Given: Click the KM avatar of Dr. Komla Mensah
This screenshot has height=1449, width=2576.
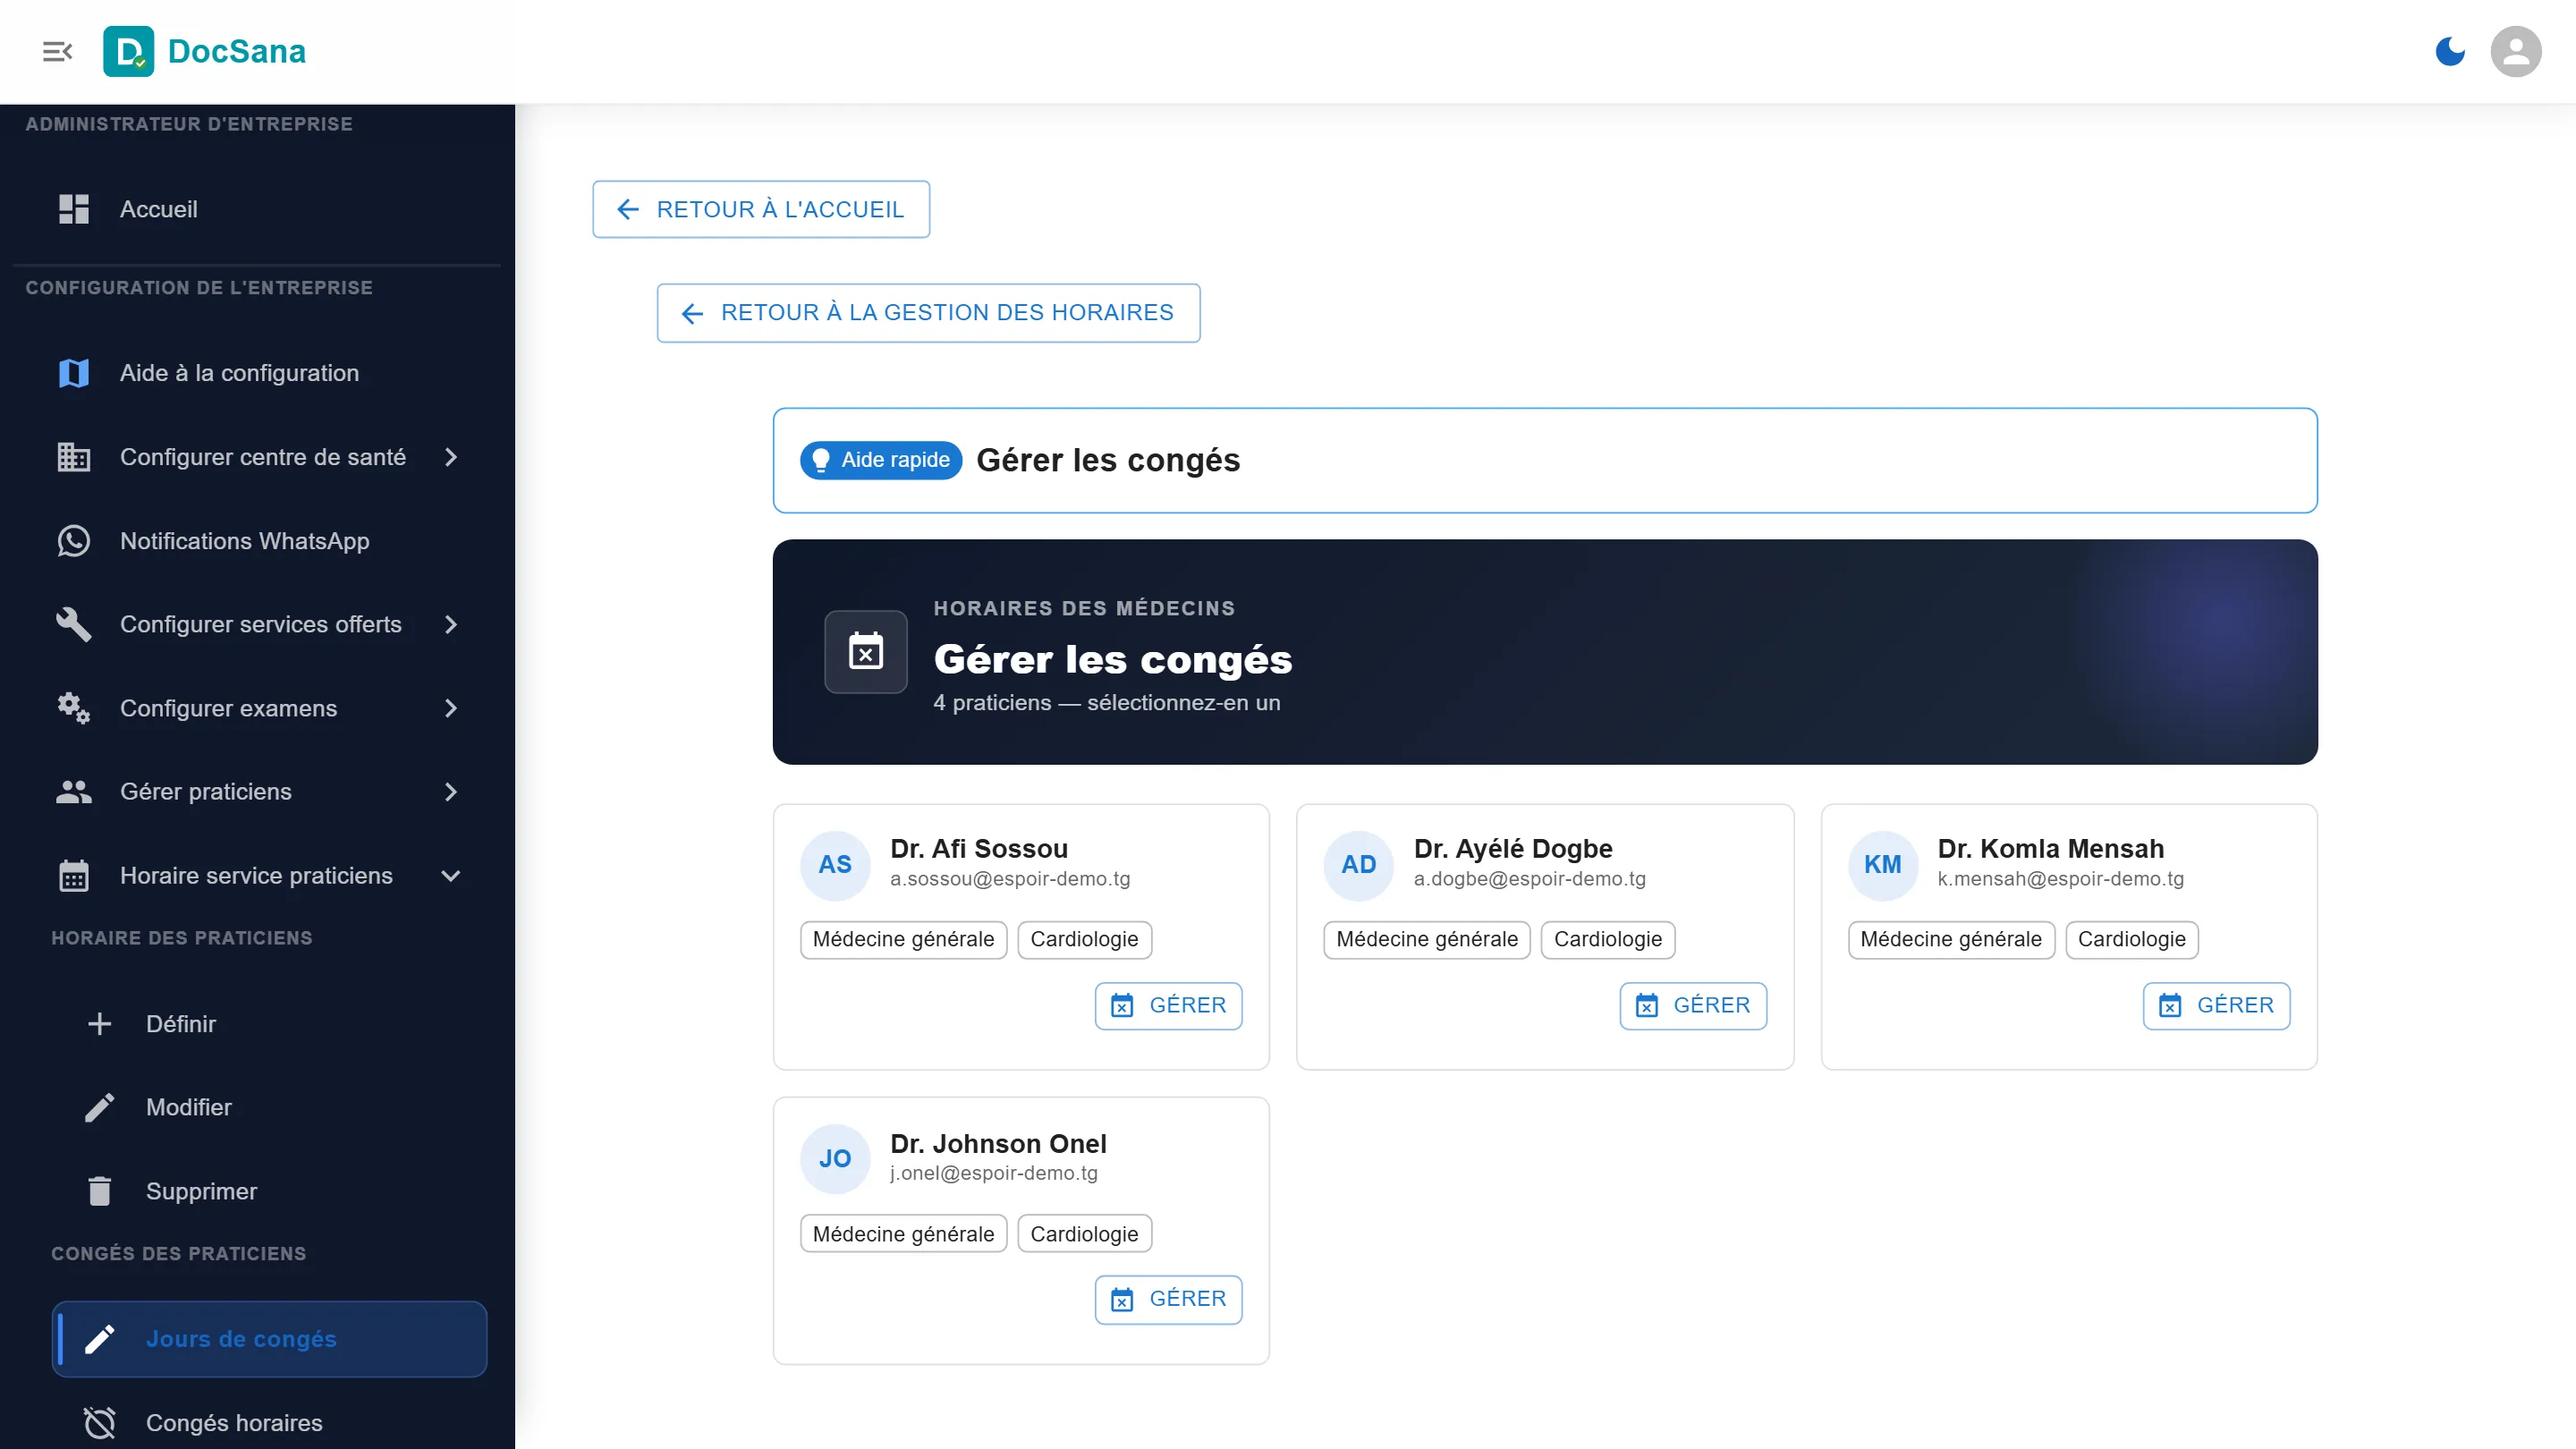Looking at the screenshot, I should pyautogui.click(x=1883, y=865).
